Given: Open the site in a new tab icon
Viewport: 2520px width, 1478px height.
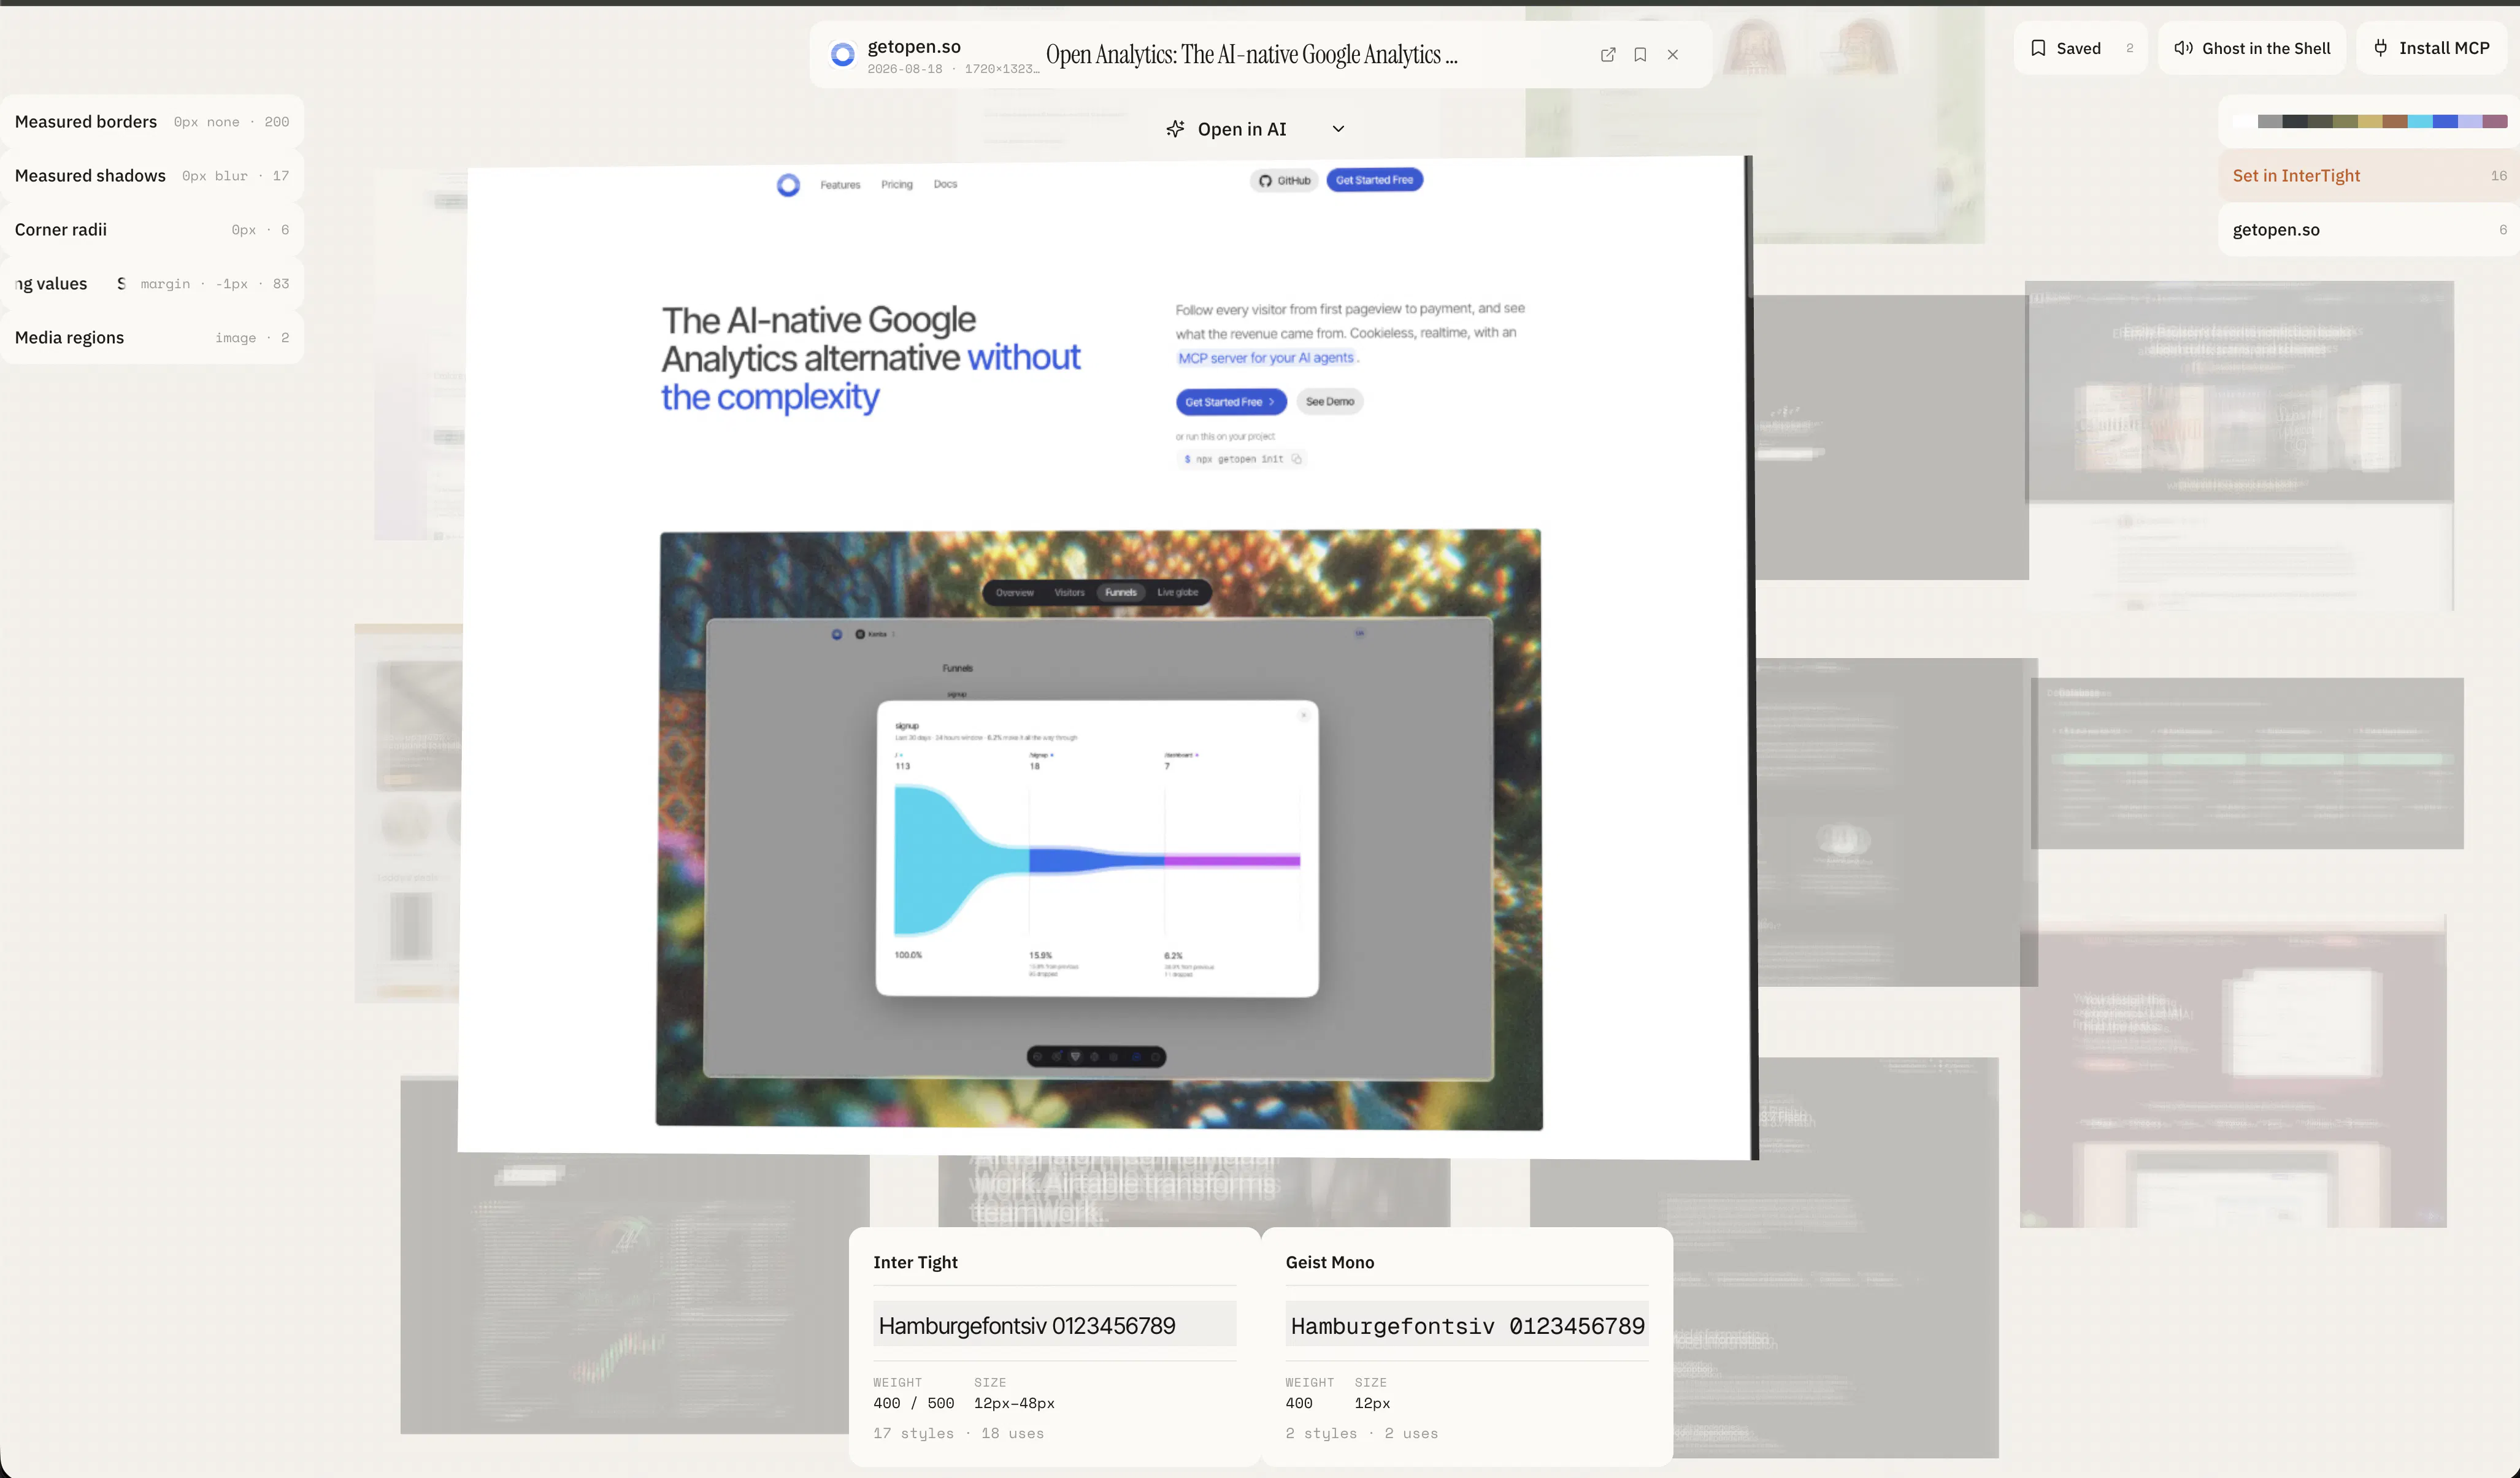Looking at the screenshot, I should 1608,55.
